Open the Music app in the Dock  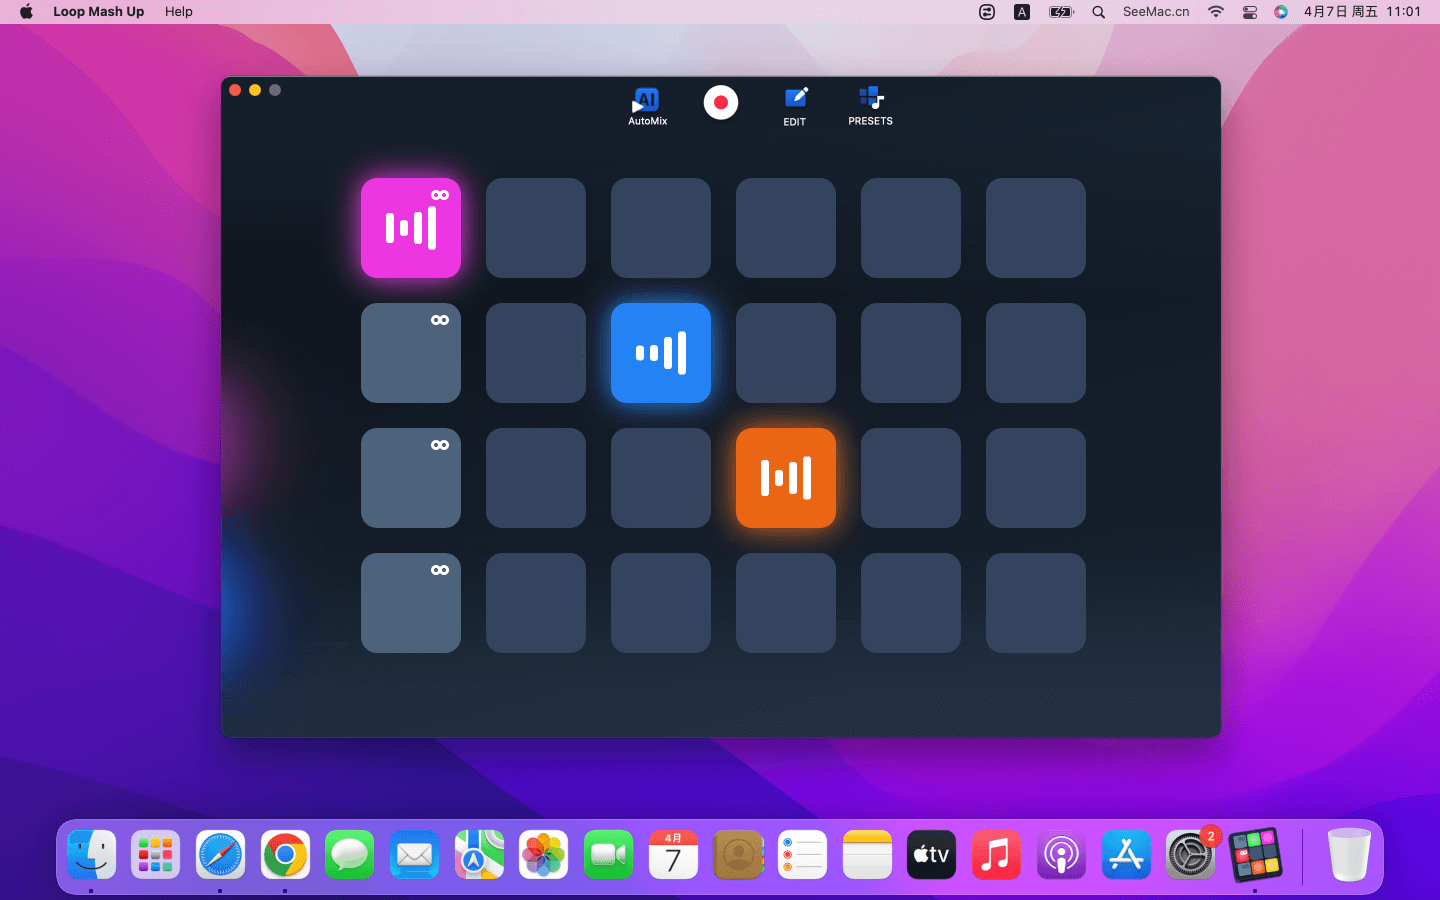tap(996, 855)
